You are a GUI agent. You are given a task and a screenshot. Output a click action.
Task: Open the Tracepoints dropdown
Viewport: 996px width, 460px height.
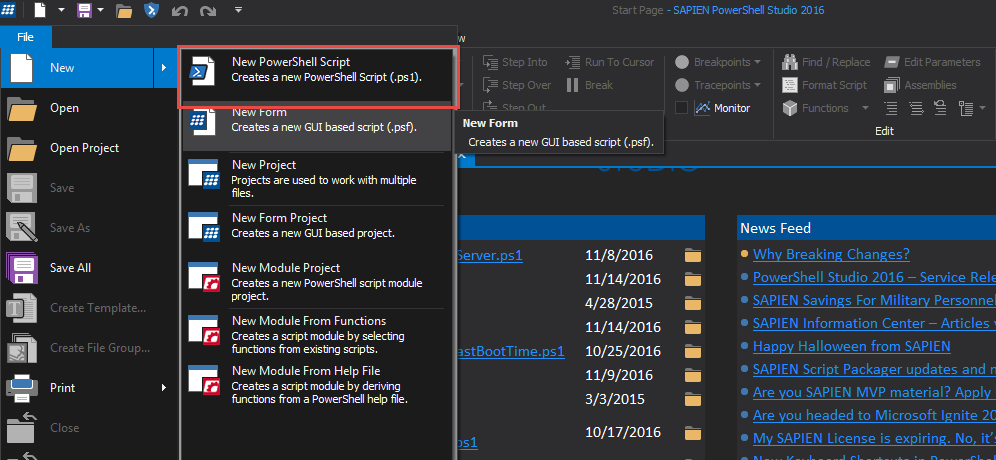(717, 85)
